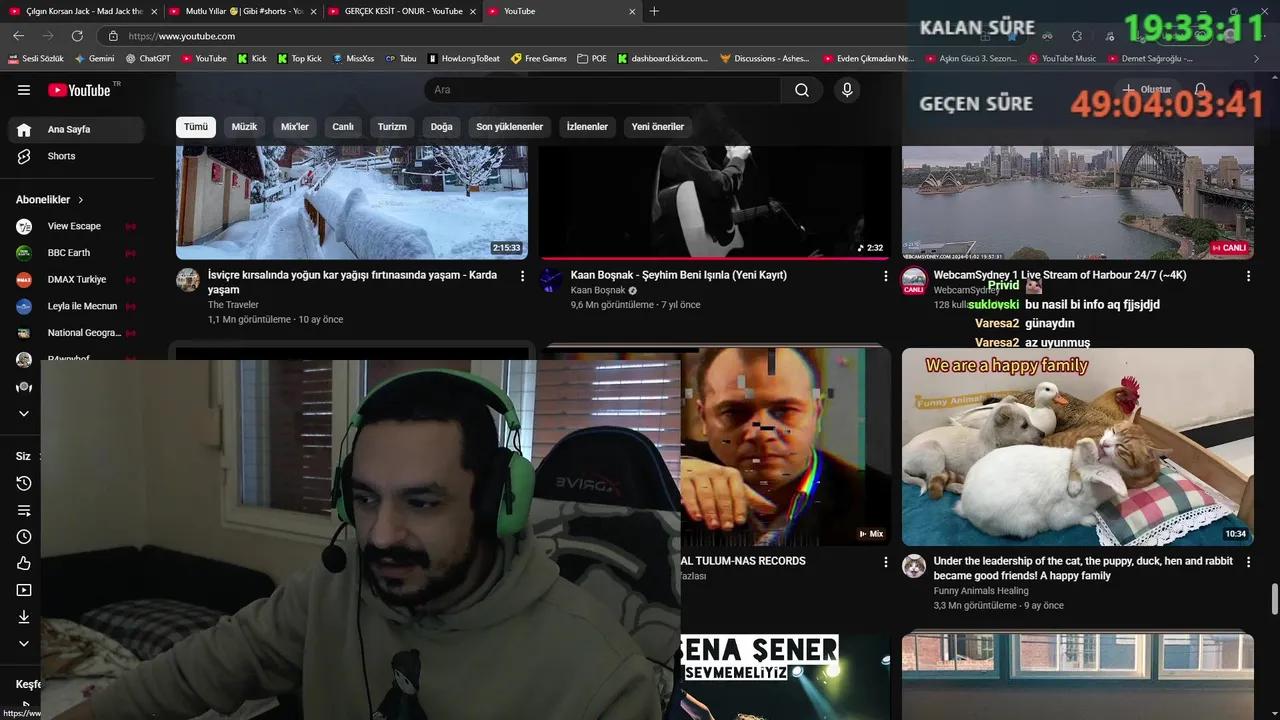Screen dimensions: 1280x720
Task: Open DMAX Turkiye subscription channel
Action: click(x=75, y=280)
